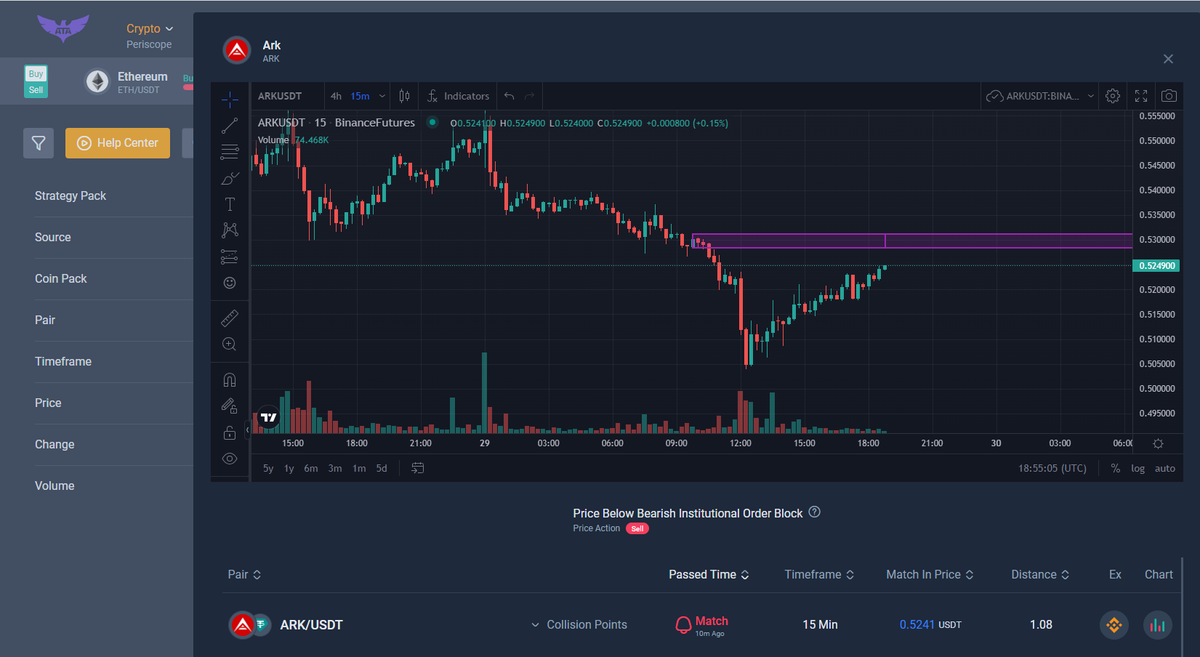Open the ARK/USDT chart icon in row
This screenshot has height=657, width=1200.
pos(1157,625)
